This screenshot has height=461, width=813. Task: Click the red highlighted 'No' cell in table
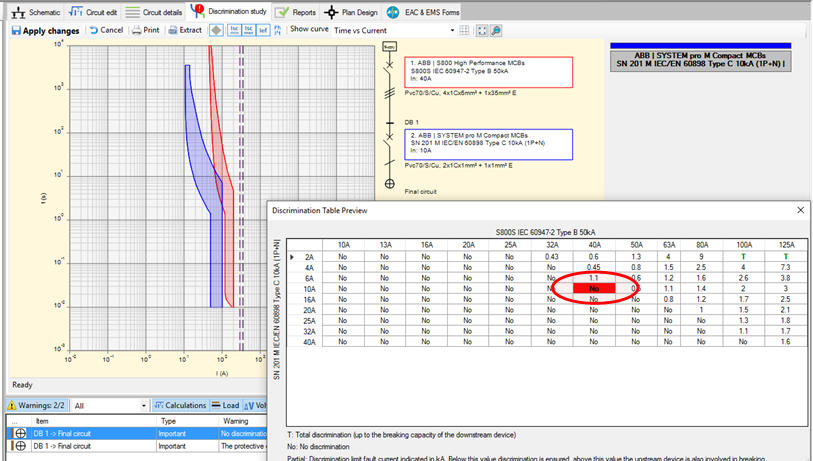pyautogui.click(x=594, y=288)
